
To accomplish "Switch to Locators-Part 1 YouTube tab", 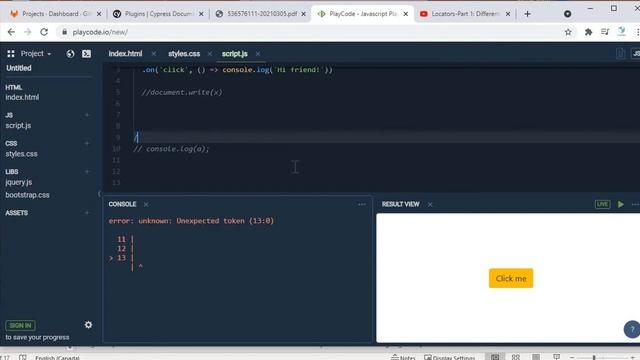I will (465, 14).
